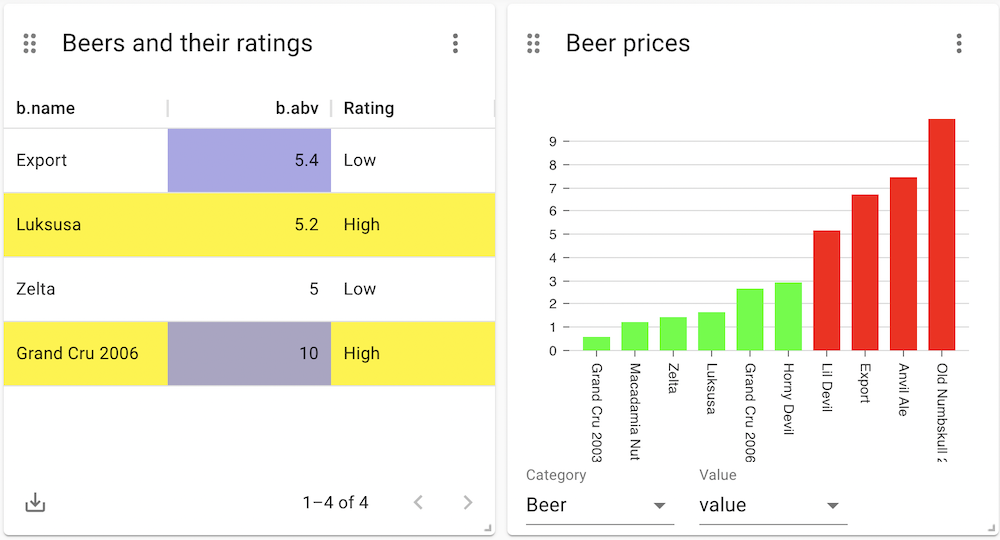Open the three-dot menu of the Beers and their ratings card
Image resolution: width=1000 pixels, height=540 pixels.
[x=455, y=43]
